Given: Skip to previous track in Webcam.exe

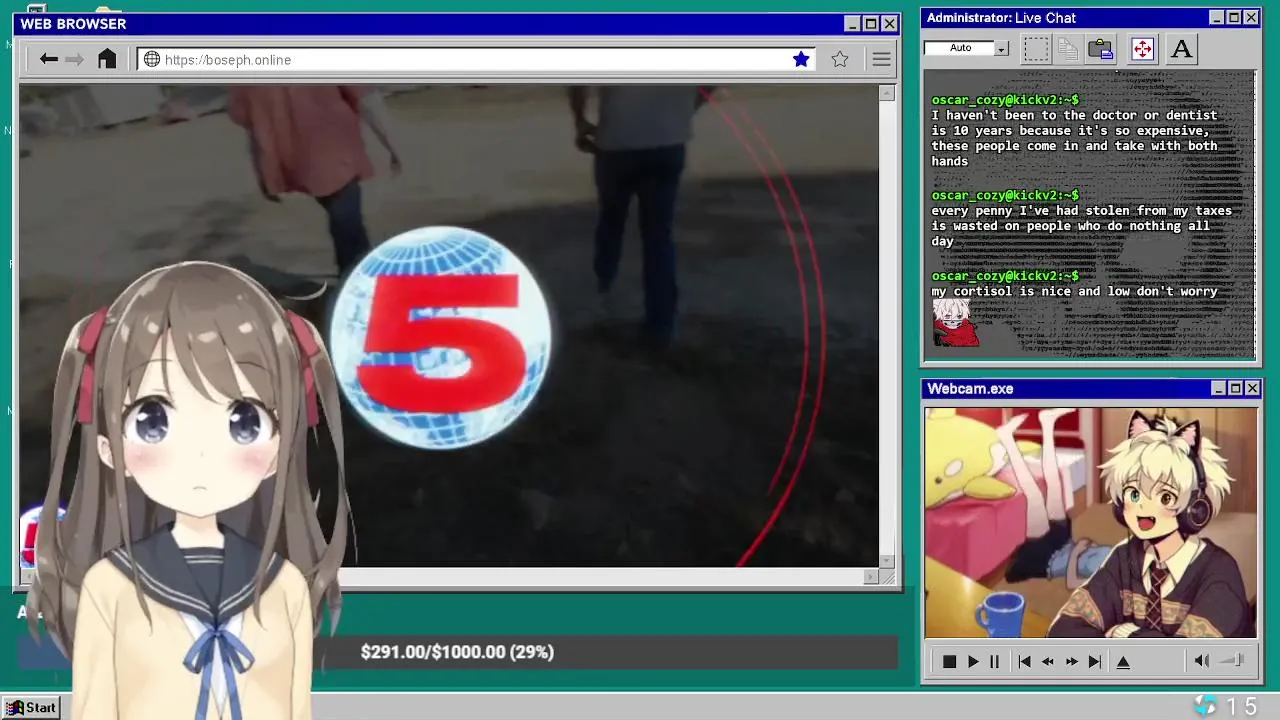Looking at the screenshot, I should tap(1024, 661).
